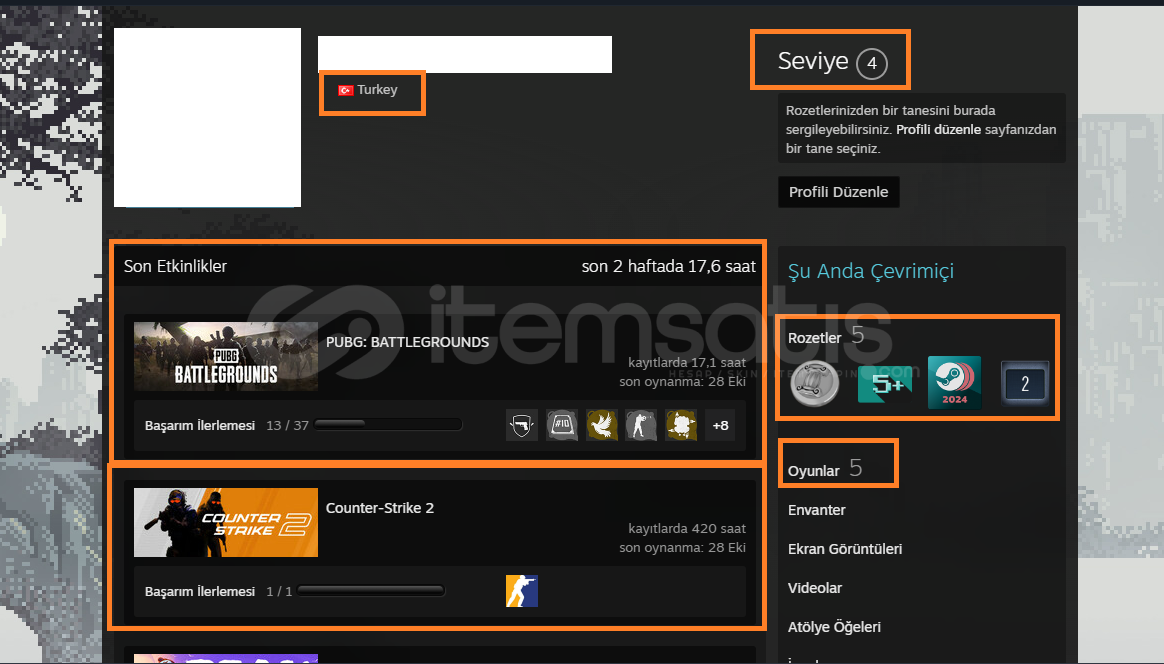Open the PUBG: BATTLEGROUNDS game title
1164x664 pixels.
tap(408, 342)
